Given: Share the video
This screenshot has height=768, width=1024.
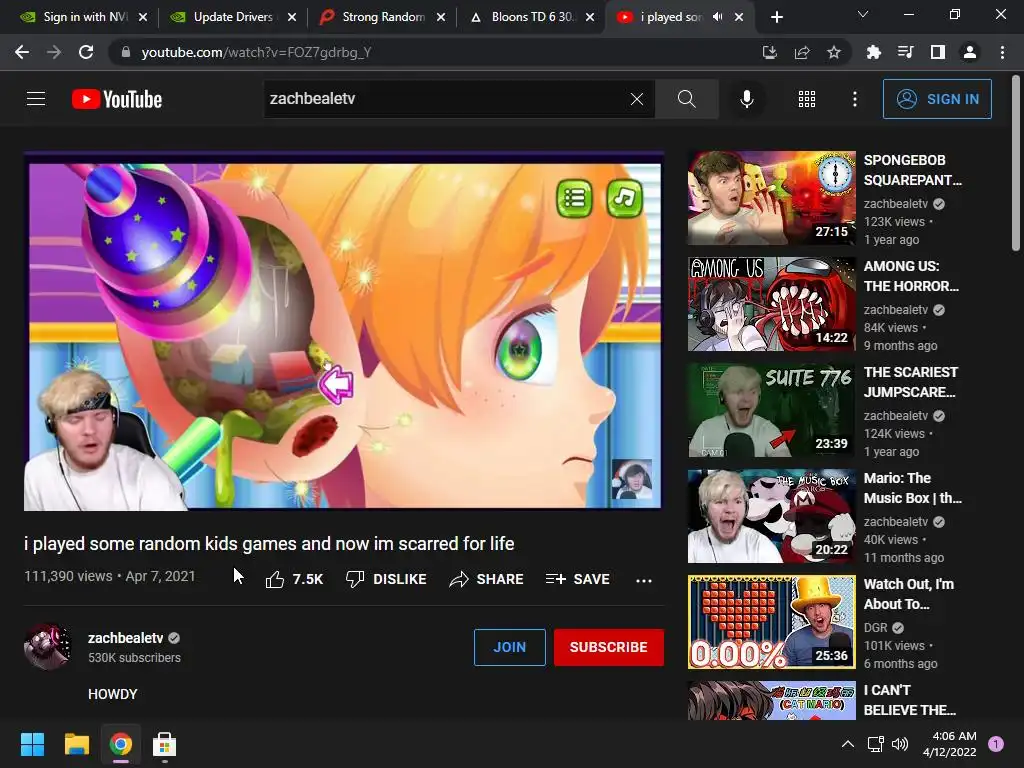Looking at the screenshot, I should pos(486,579).
